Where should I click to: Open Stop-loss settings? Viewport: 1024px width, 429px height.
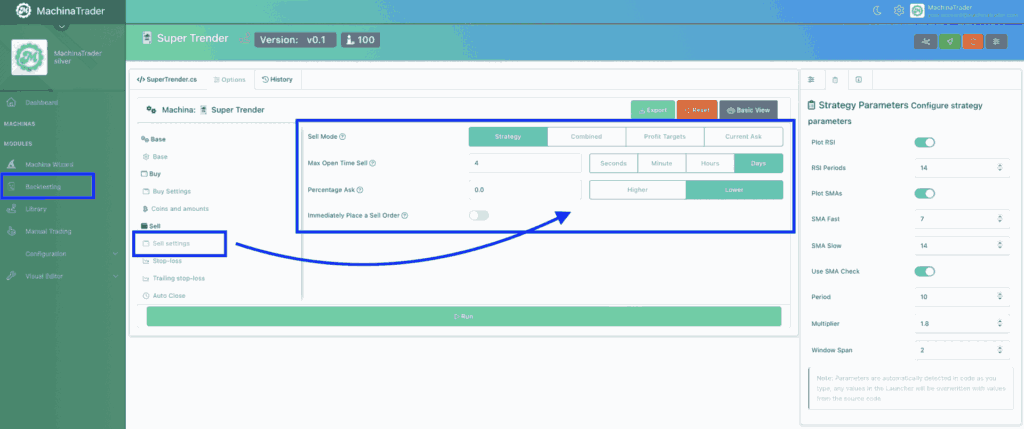[167, 261]
